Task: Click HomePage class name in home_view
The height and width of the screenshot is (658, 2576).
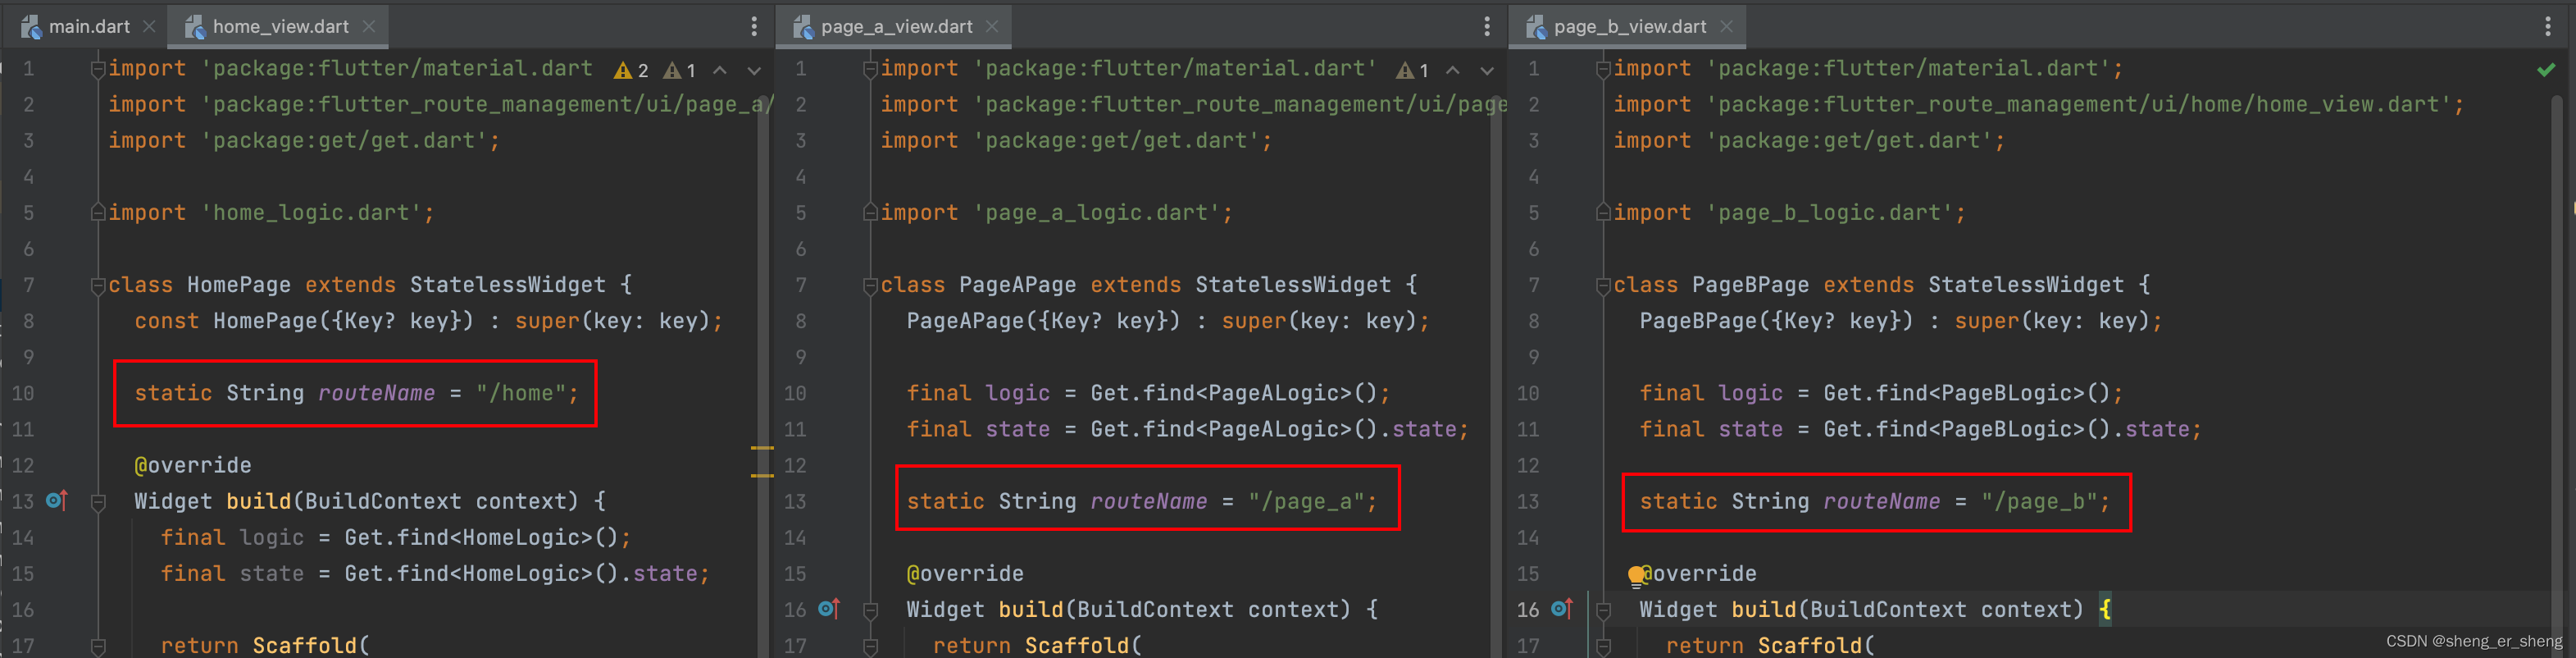Action: [239, 285]
